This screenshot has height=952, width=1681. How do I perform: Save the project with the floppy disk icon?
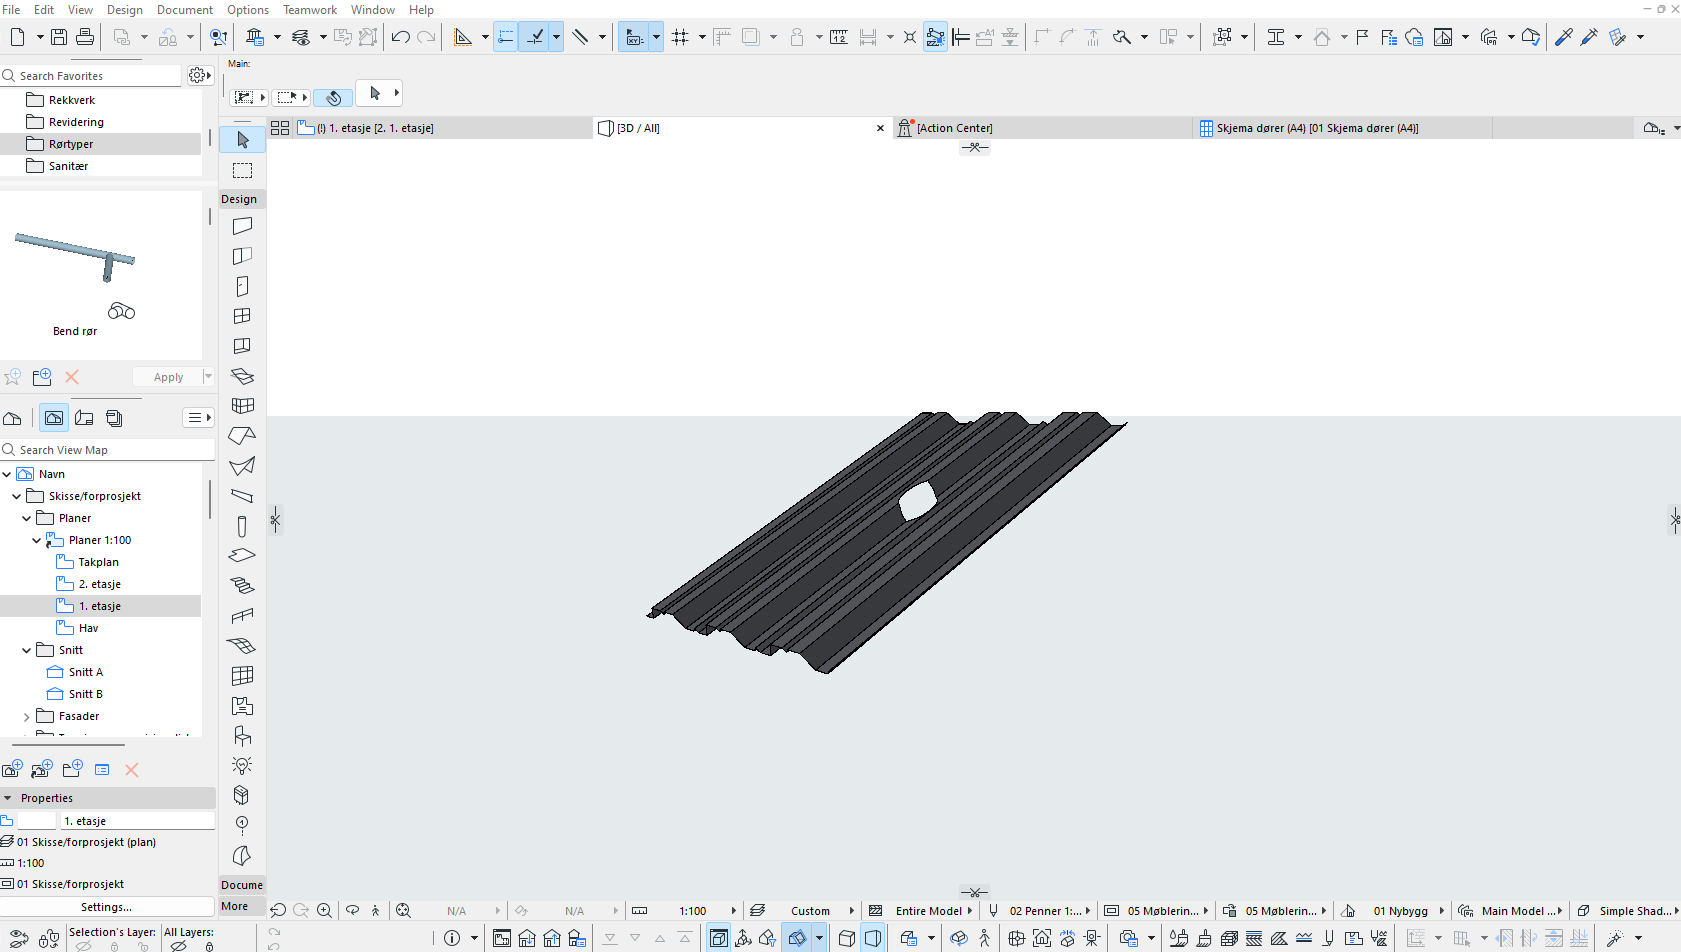(x=59, y=37)
